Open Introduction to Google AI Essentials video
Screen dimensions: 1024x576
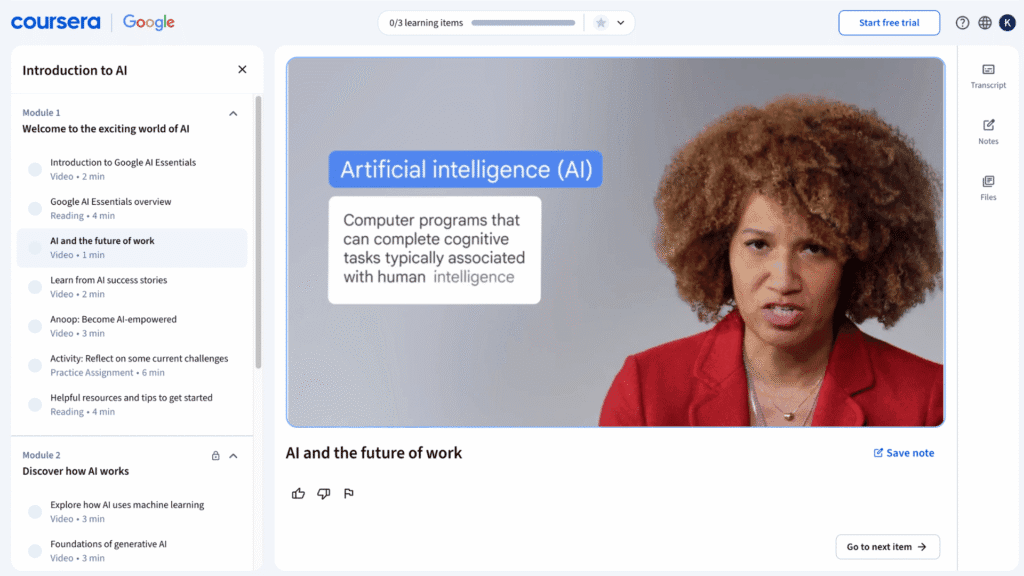pyautogui.click(x=133, y=169)
